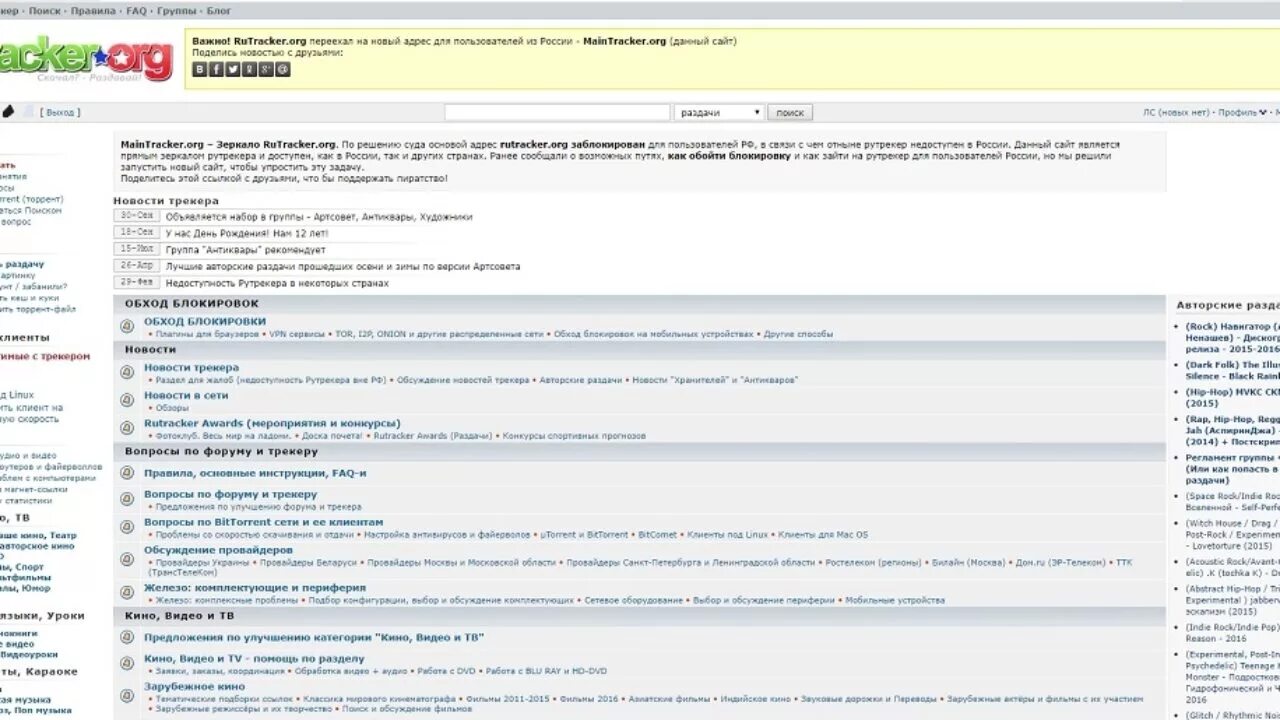Image resolution: width=1280 pixels, height=720 pixels.
Task: Click inside the search input field
Action: (x=557, y=113)
